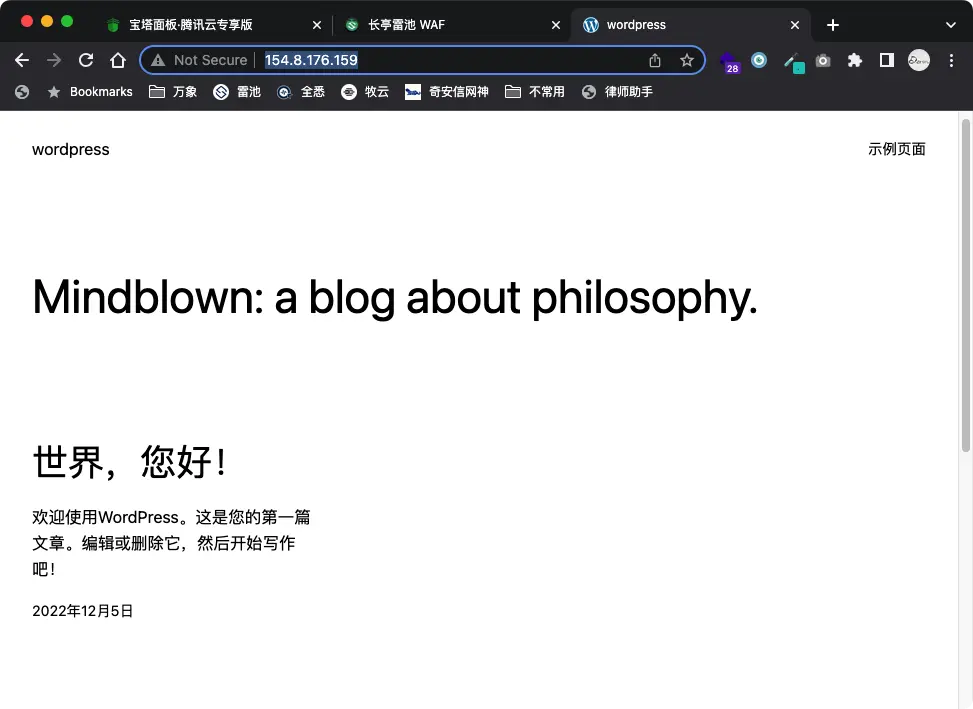This screenshot has width=973, height=709.
Task: Click the Not Secure warning indicator
Action: [x=199, y=60]
